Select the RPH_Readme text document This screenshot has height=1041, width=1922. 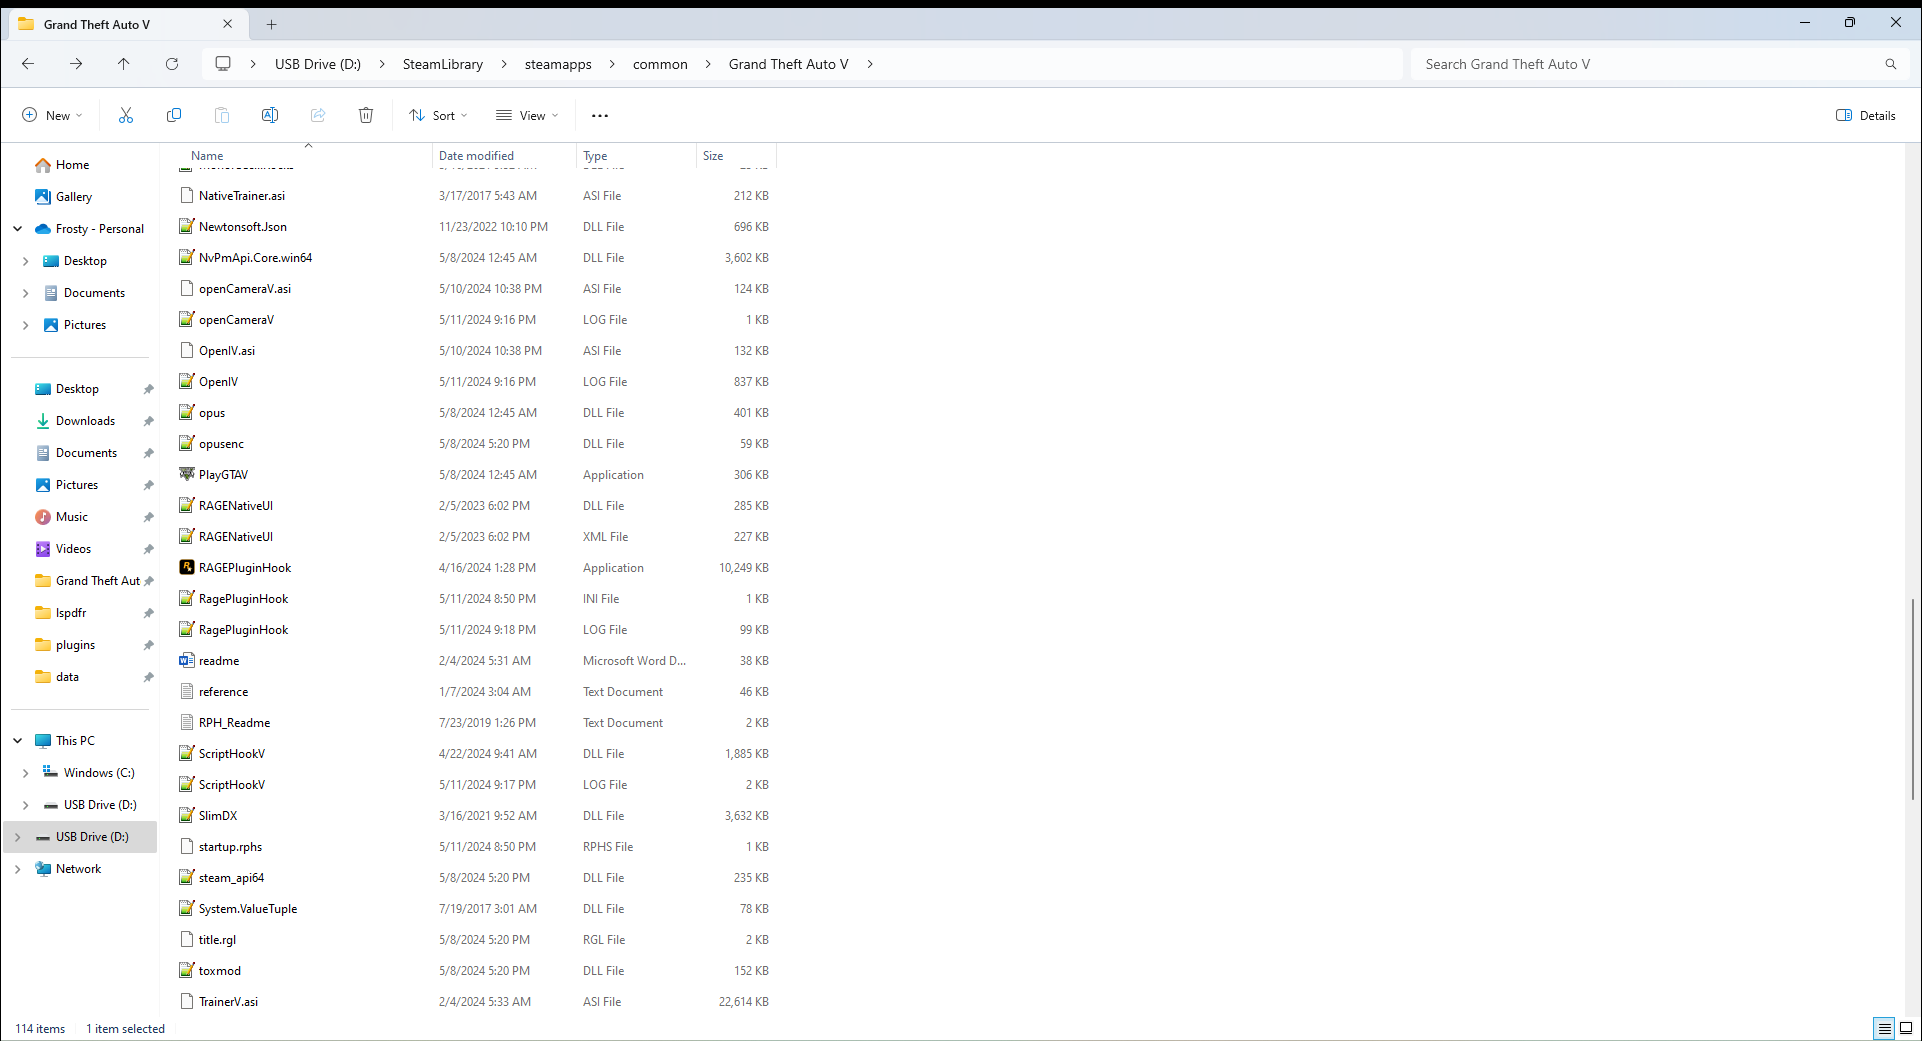[234, 723]
